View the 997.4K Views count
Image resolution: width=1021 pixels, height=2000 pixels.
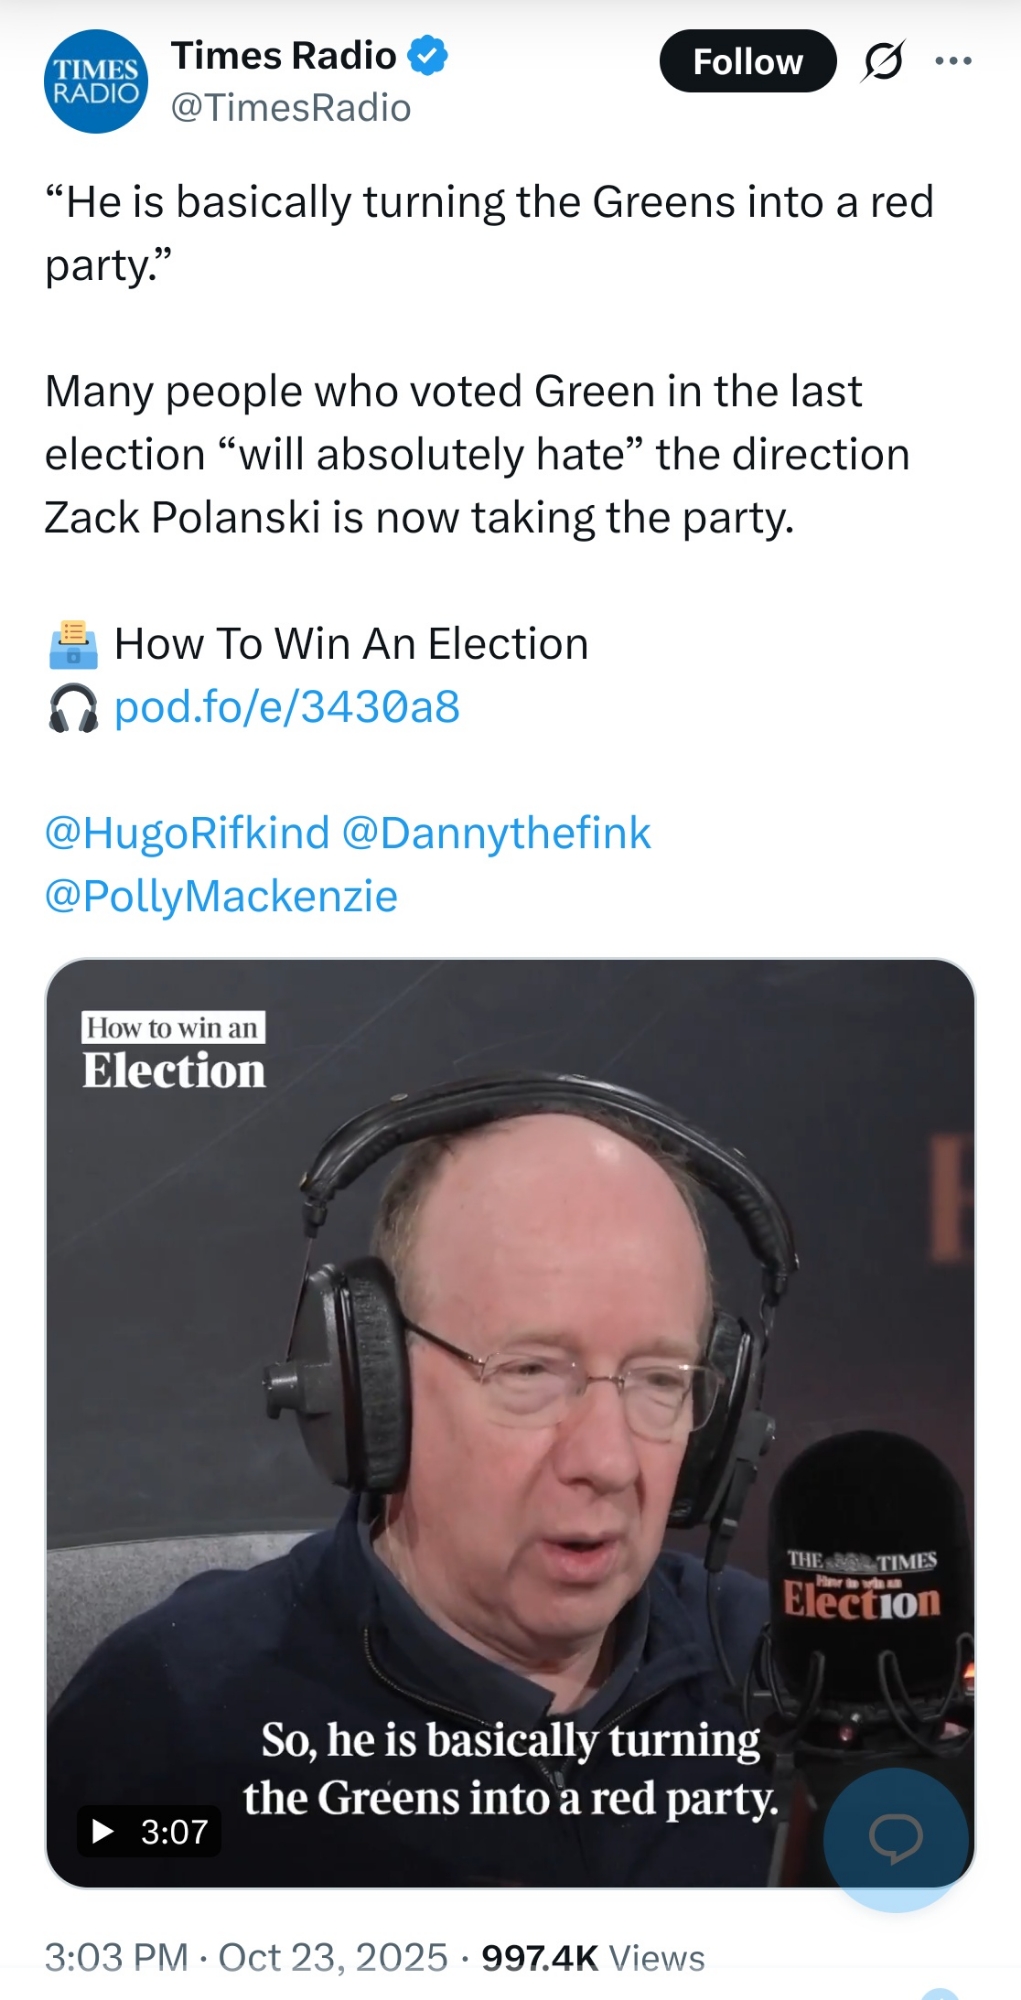(593, 1957)
